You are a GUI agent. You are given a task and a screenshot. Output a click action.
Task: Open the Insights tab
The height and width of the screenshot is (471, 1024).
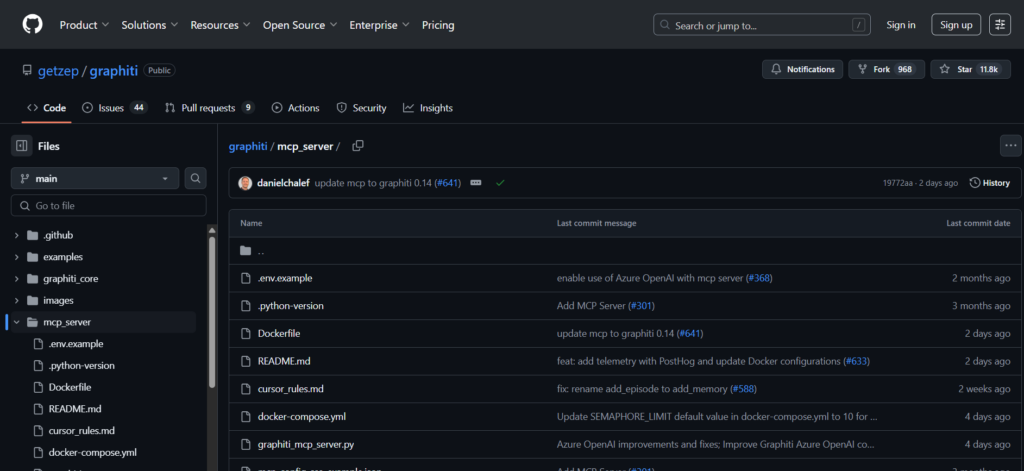(428, 108)
